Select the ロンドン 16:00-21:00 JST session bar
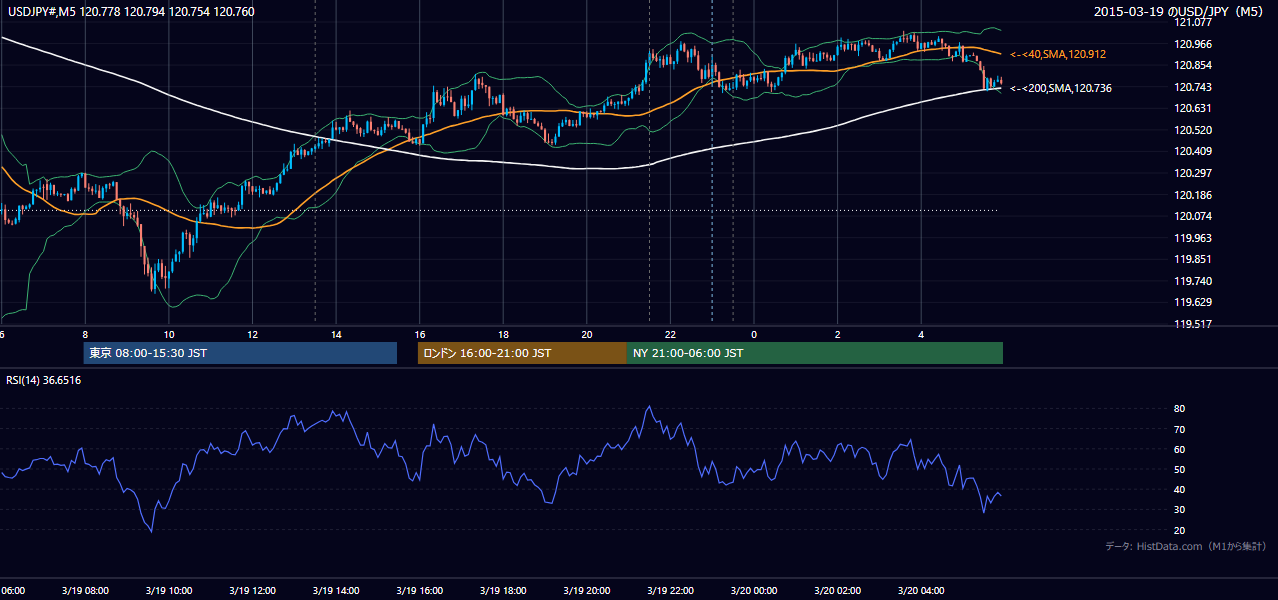The image size is (1278, 600). click(522, 353)
